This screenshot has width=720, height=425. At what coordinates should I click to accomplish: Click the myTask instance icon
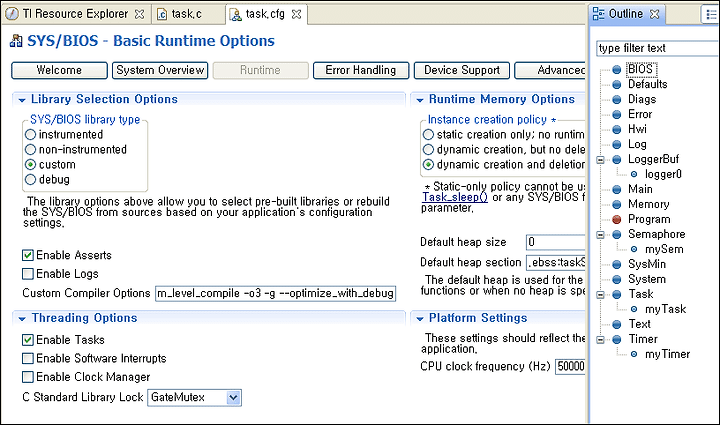(x=634, y=309)
